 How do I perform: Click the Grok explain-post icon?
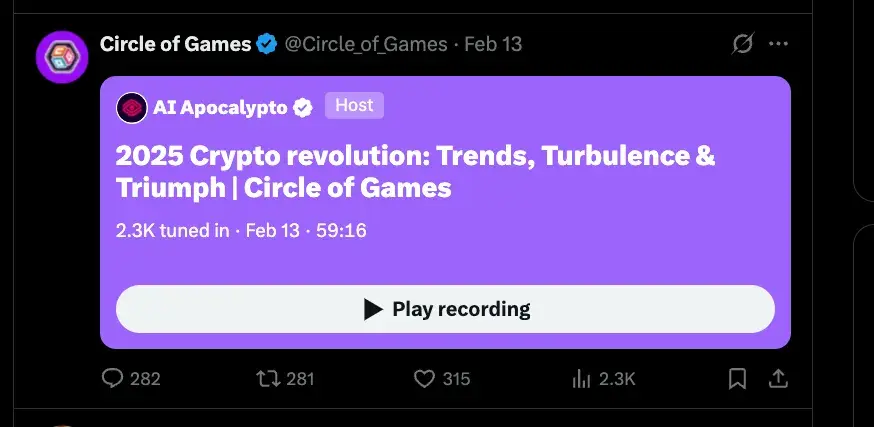(742, 43)
